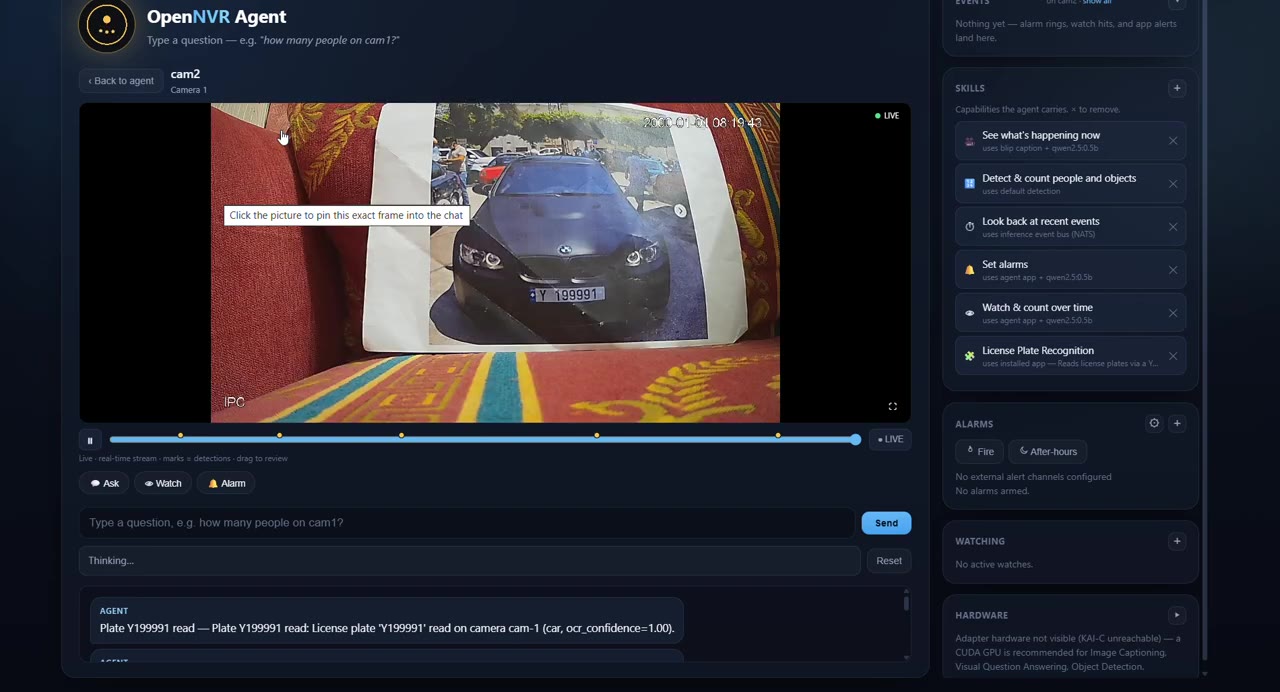Focus the 'Type a question' input field
This screenshot has height=692, width=1280.
click(x=467, y=522)
